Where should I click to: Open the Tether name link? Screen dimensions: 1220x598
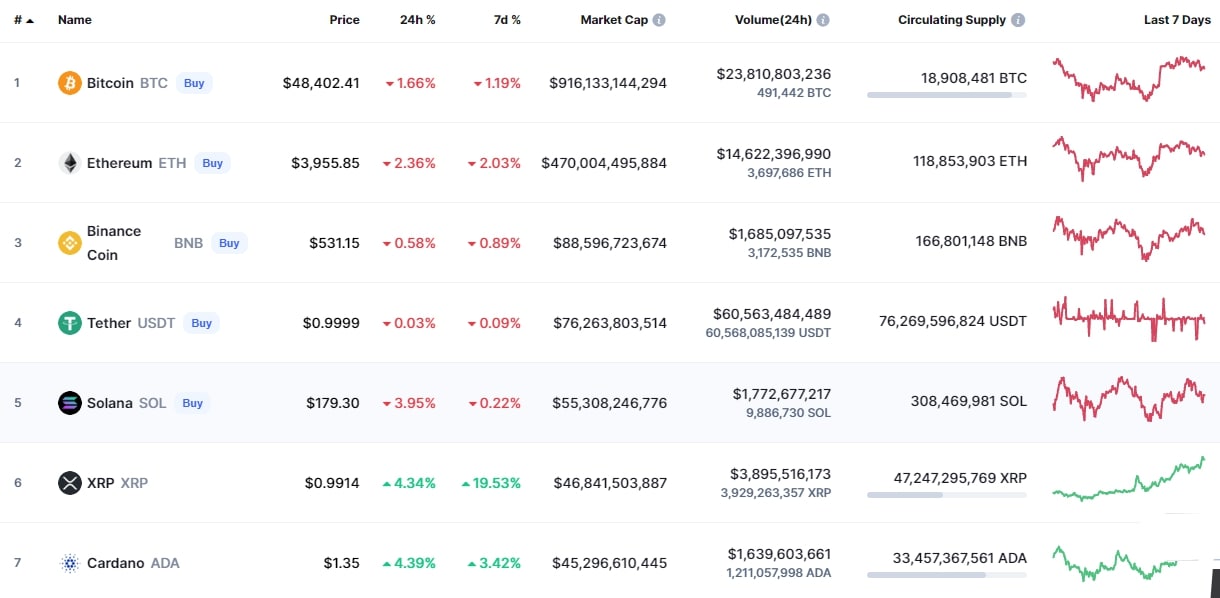[x=109, y=323]
